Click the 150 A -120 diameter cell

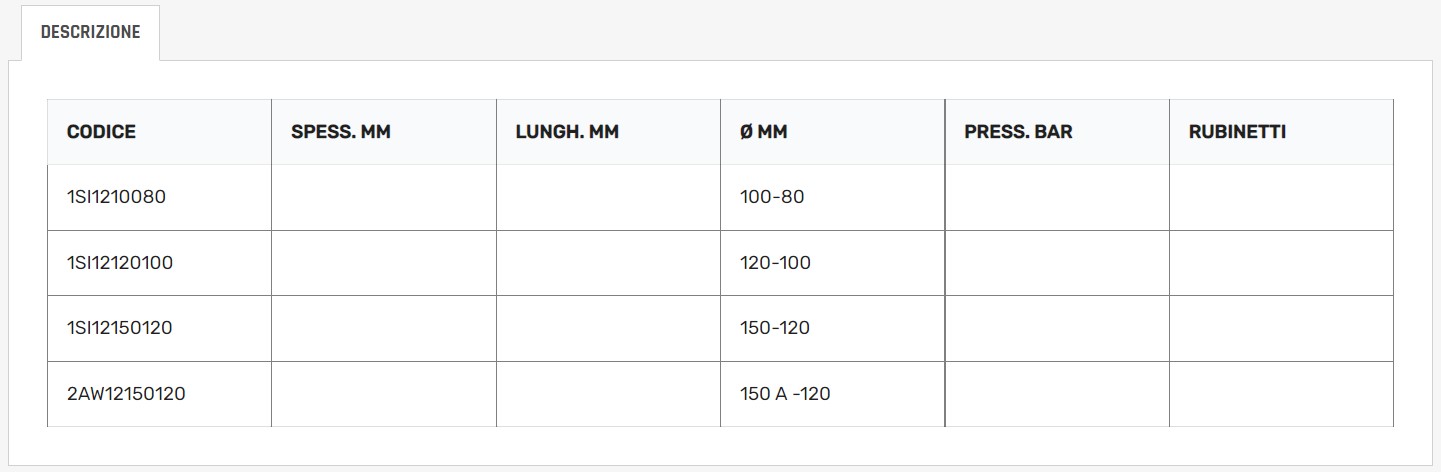point(785,394)
